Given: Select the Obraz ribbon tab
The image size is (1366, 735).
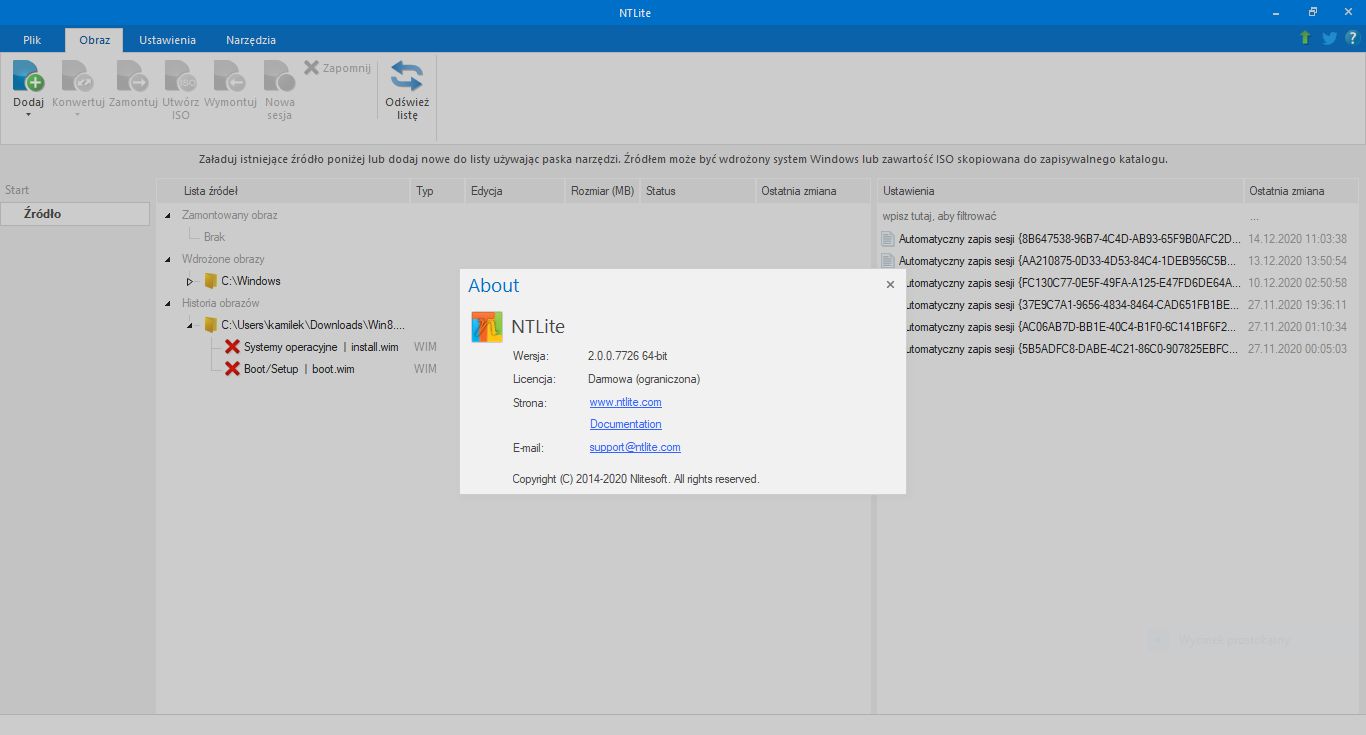Looking at the screenshot, I should pos(95,40).
